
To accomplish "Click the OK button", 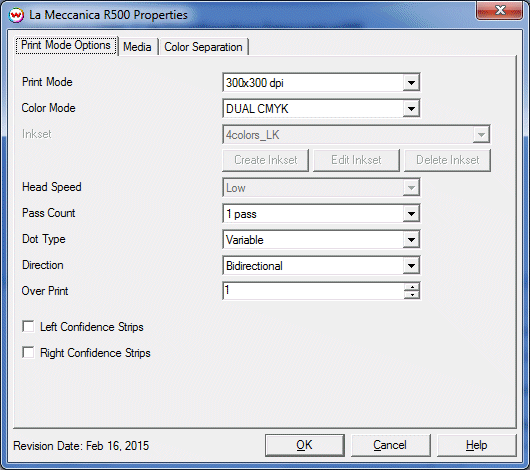I will click(x=305, y=445).
